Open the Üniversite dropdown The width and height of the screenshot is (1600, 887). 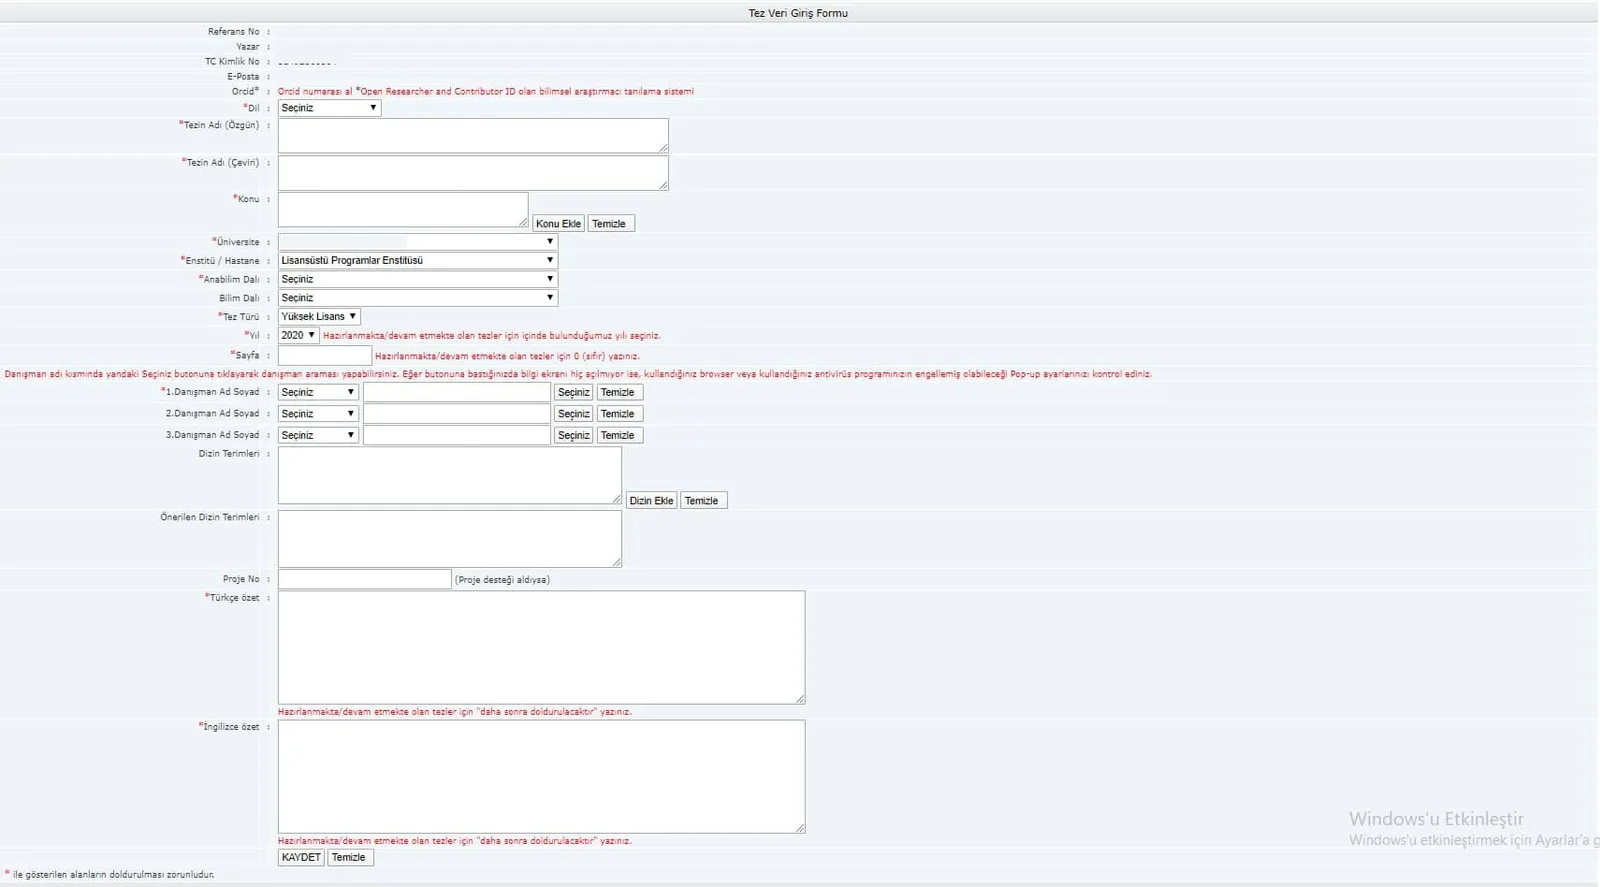pyautogui.click(x=418, y=242)
